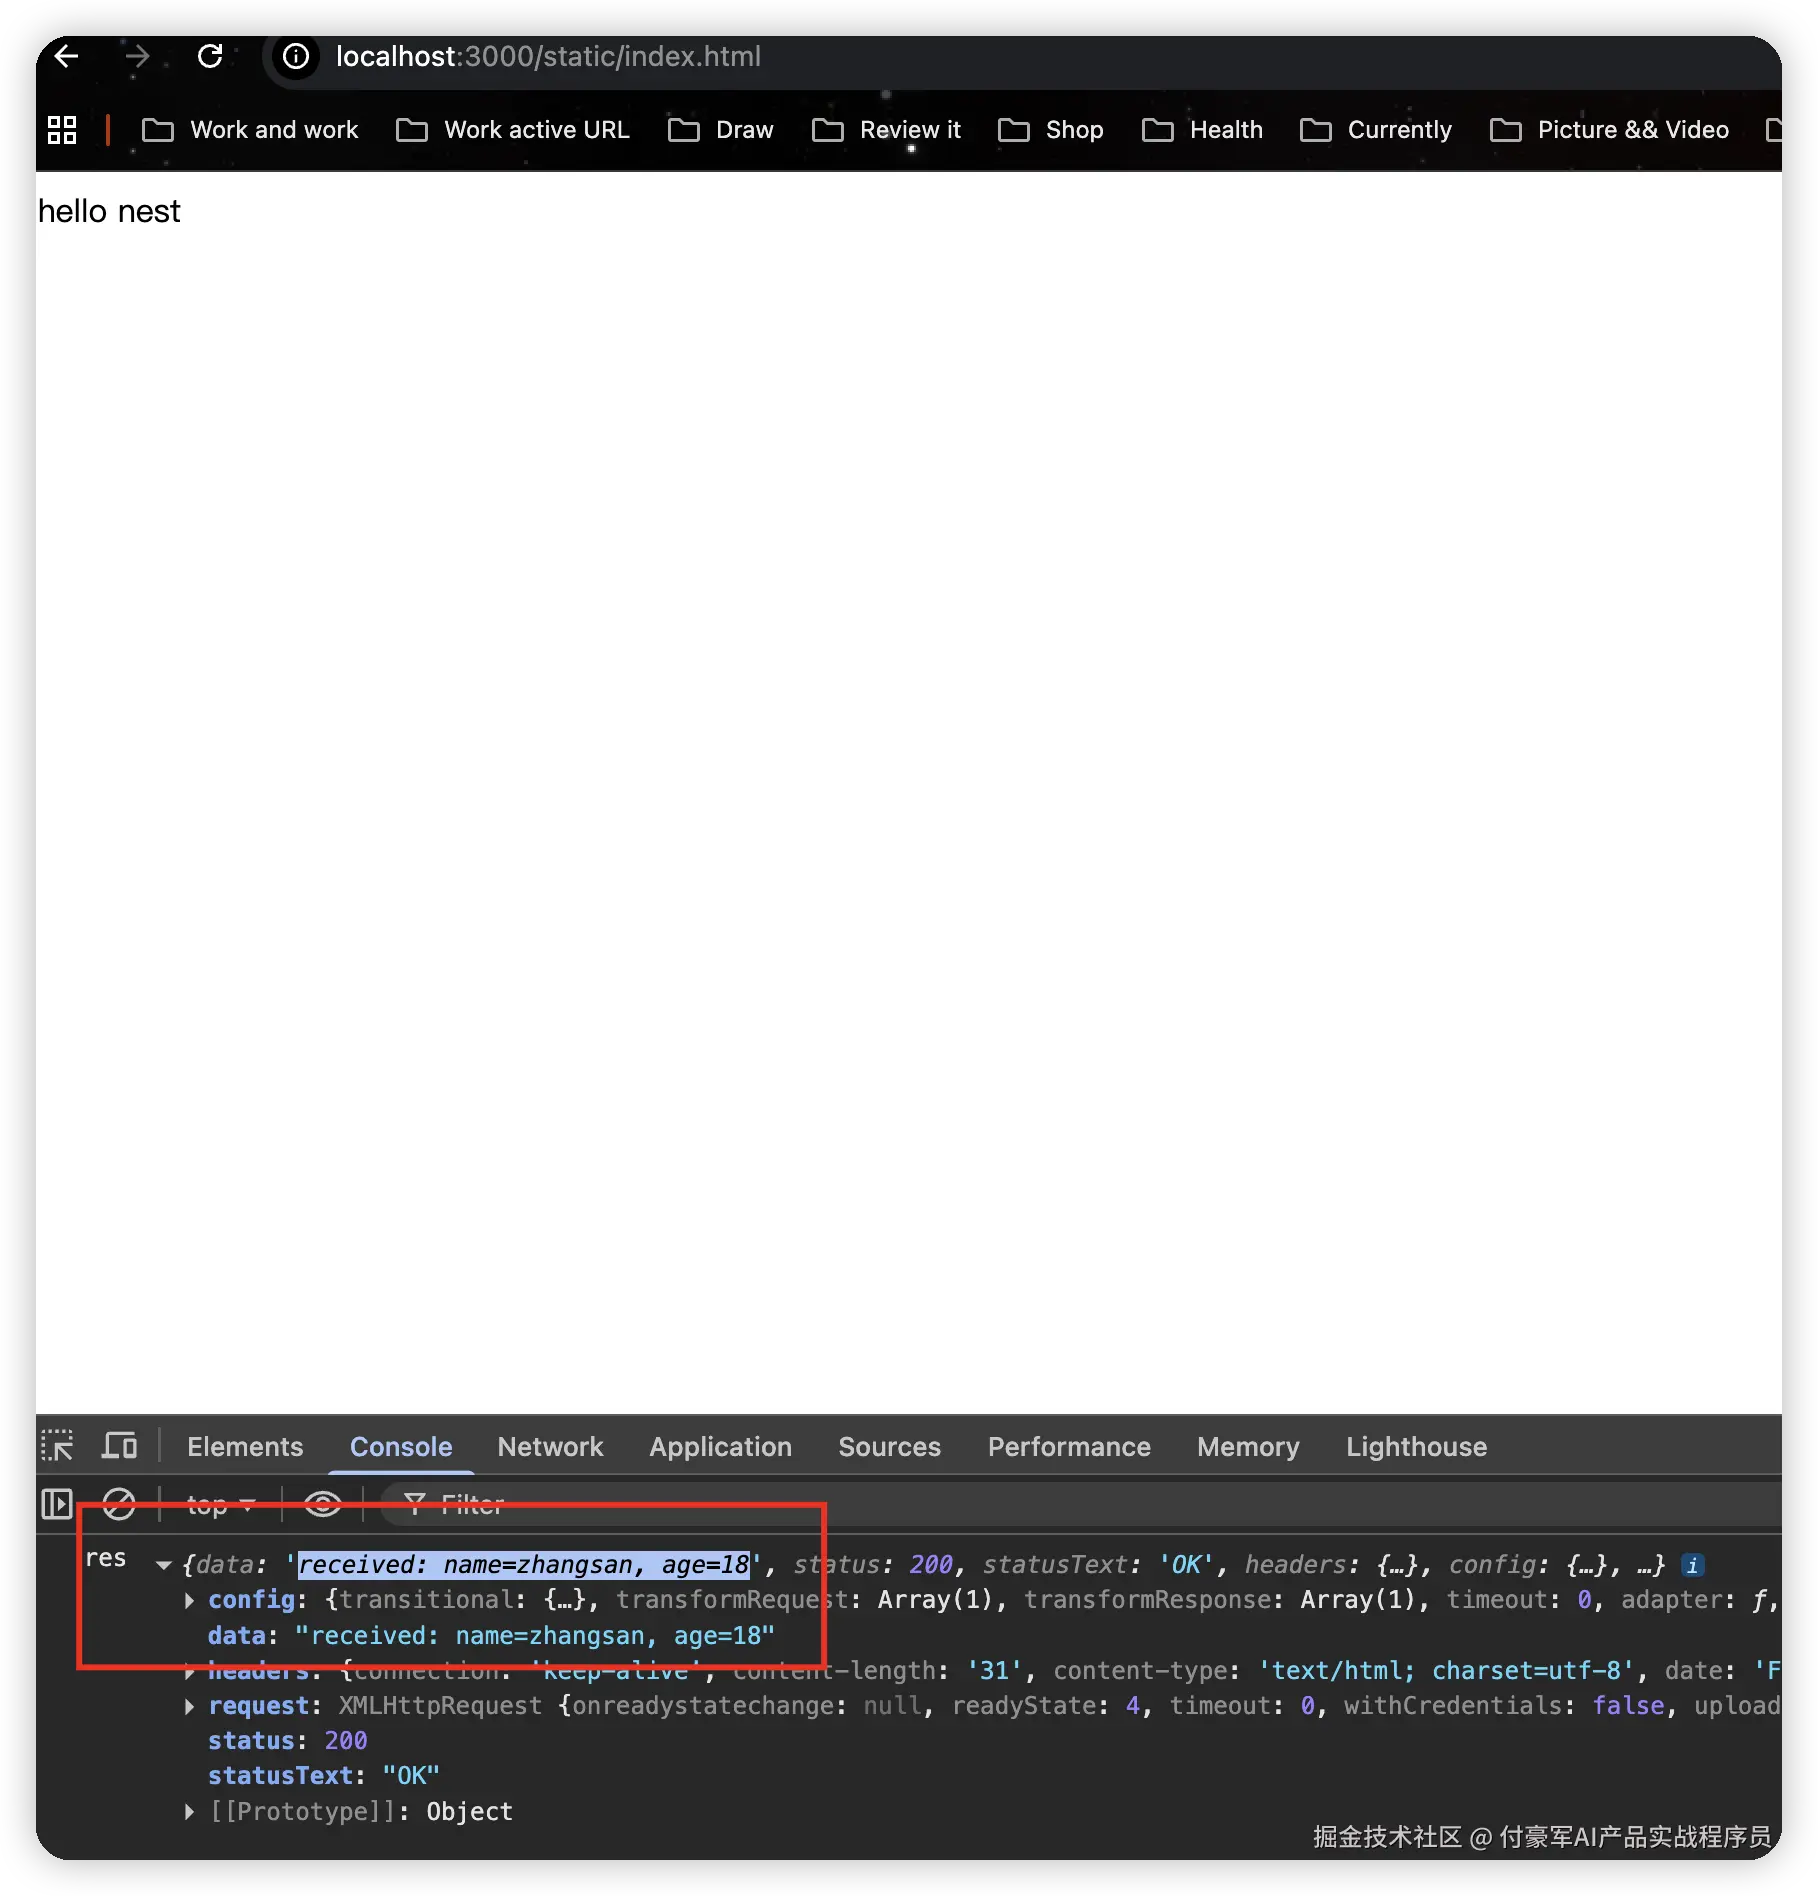
Task: Click the res log label
Action: click(106, 1558)
